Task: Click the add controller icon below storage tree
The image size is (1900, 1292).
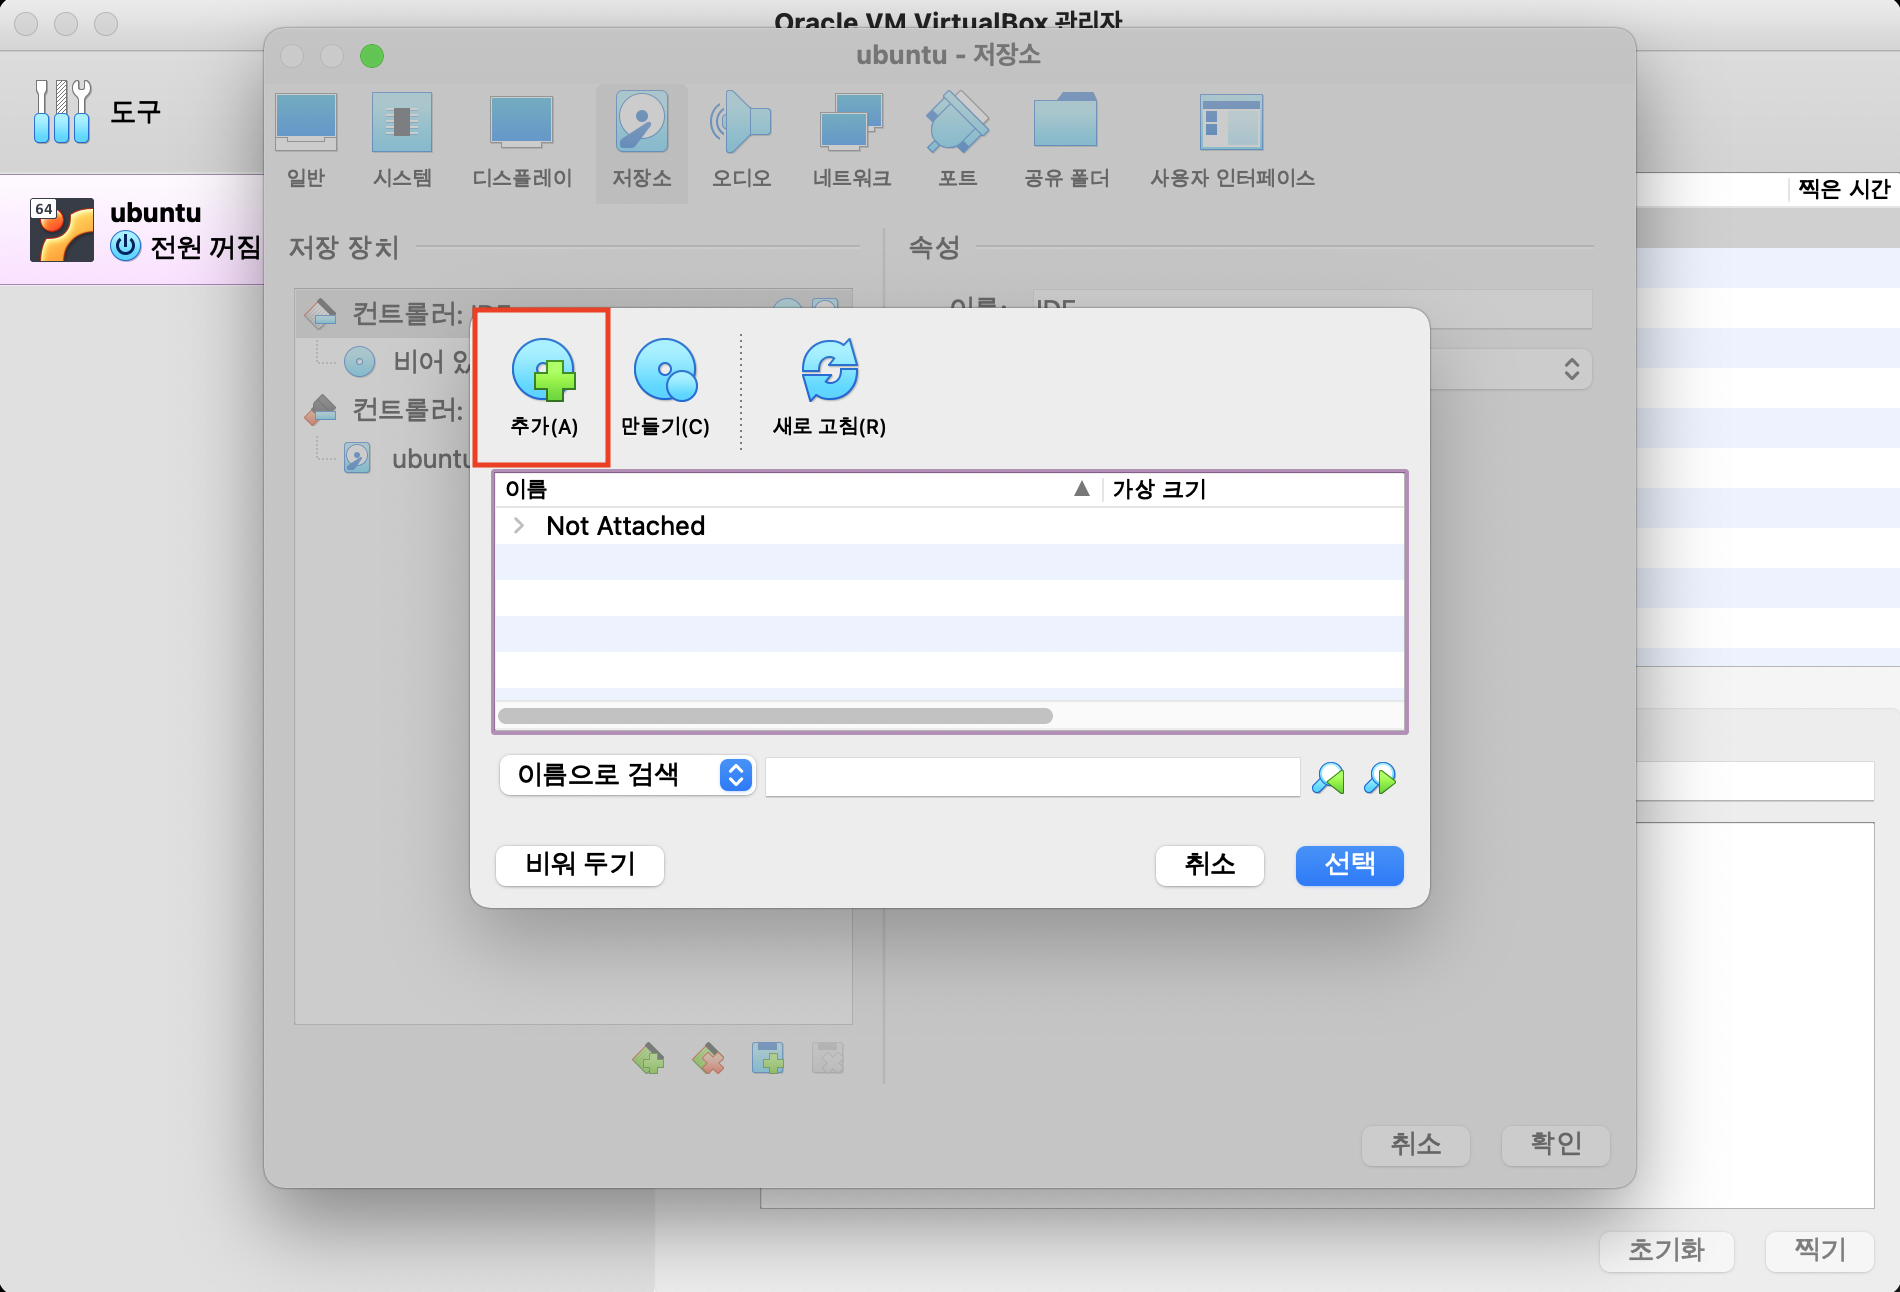Action: point(648,1058)
